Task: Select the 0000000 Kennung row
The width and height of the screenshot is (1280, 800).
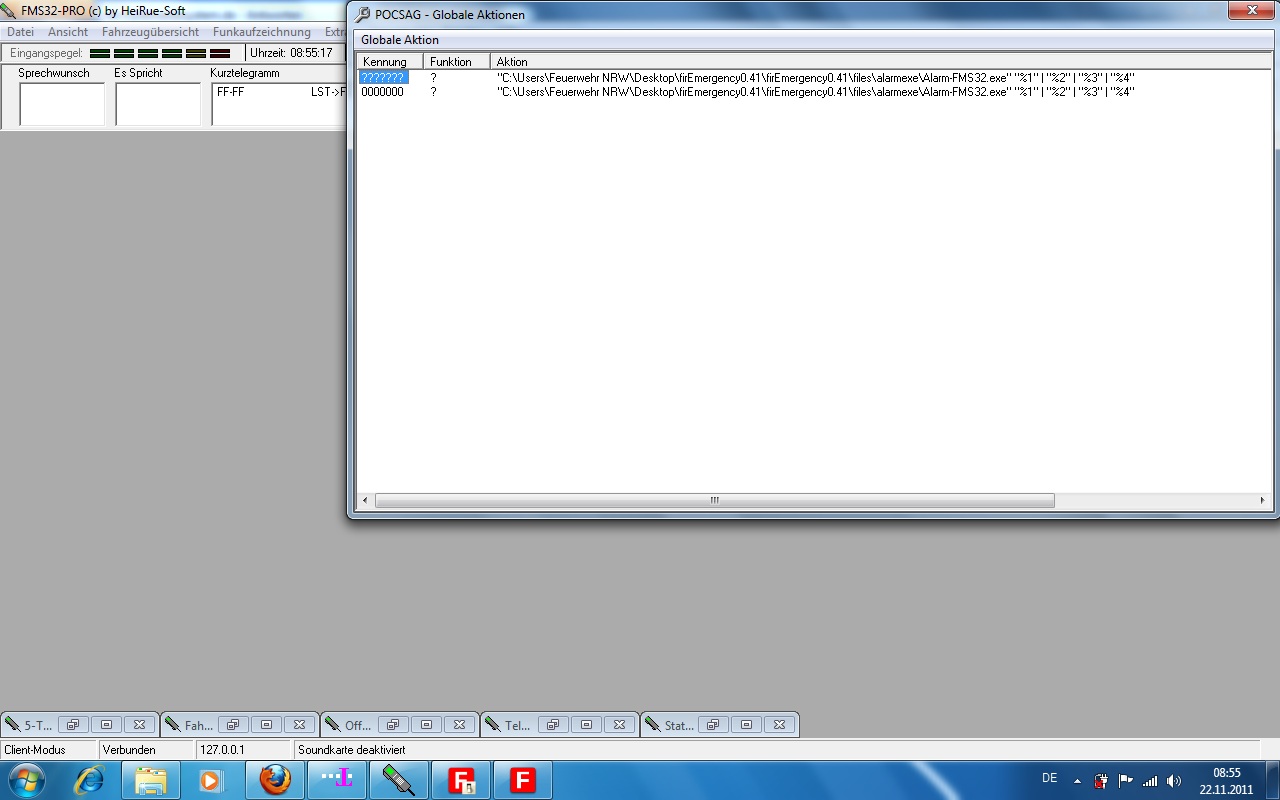Action: coord(382,92)
